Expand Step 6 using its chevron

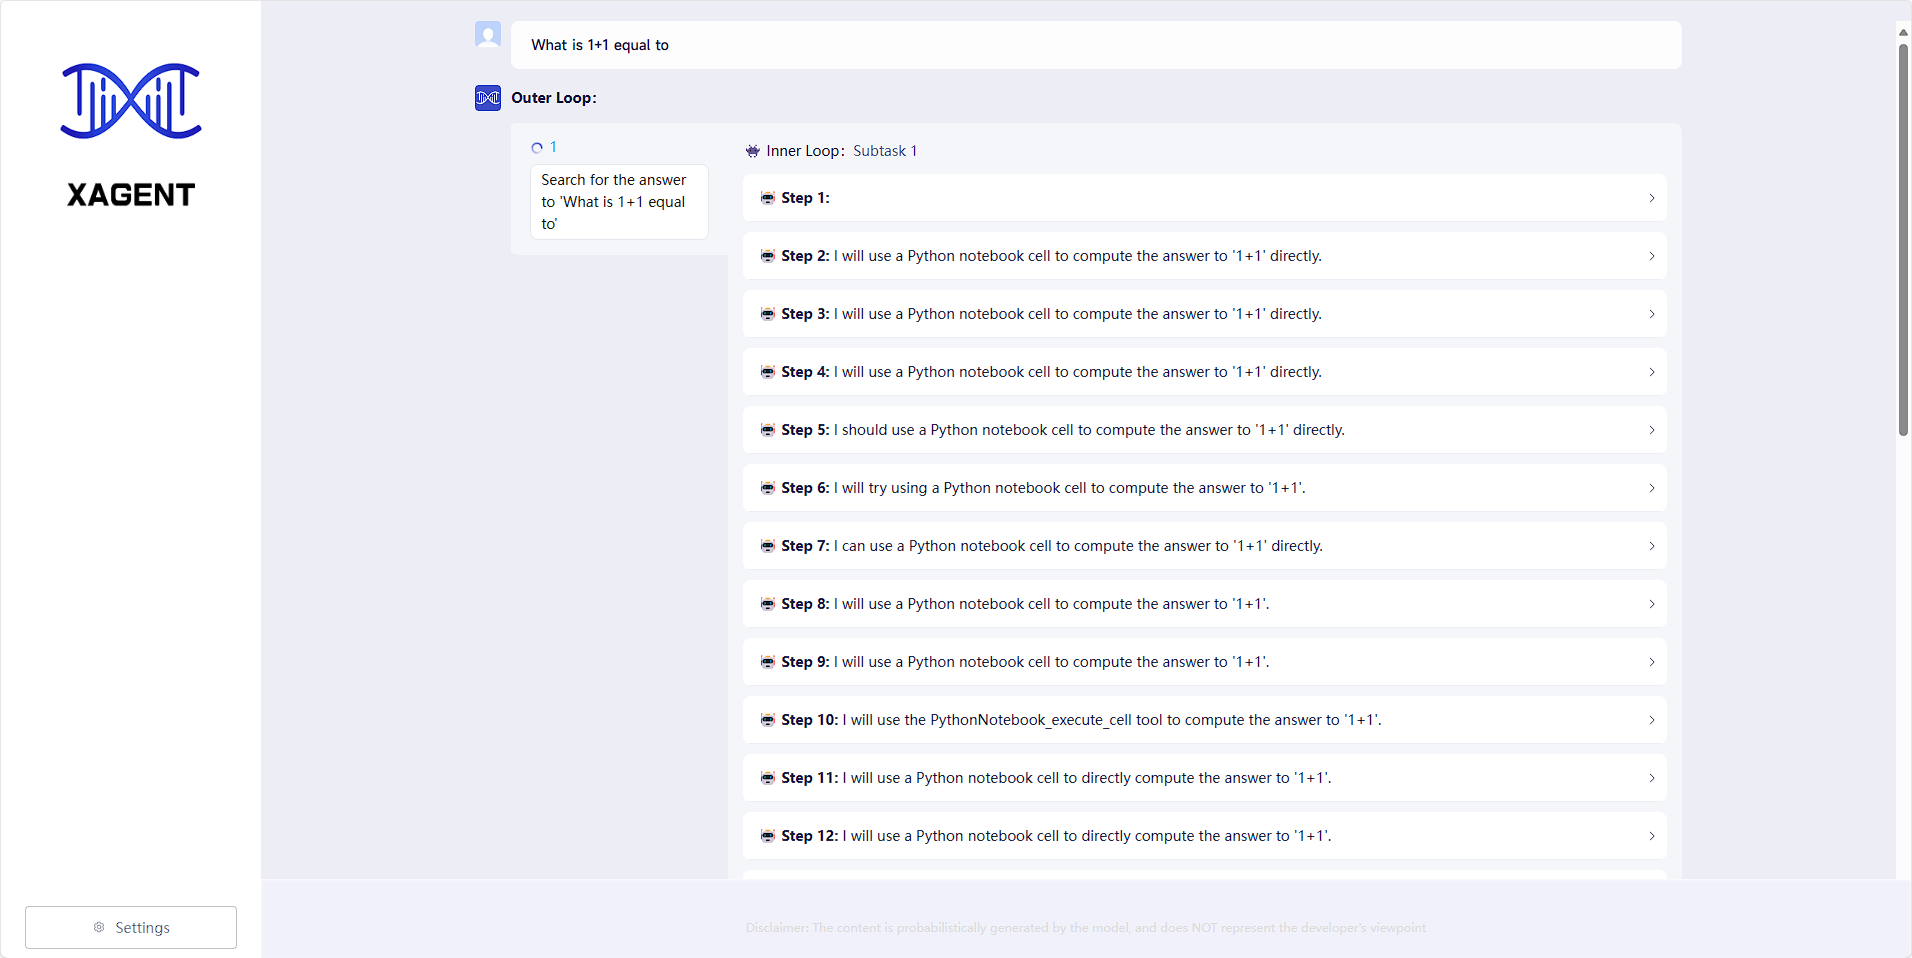tap(1651, 488)
